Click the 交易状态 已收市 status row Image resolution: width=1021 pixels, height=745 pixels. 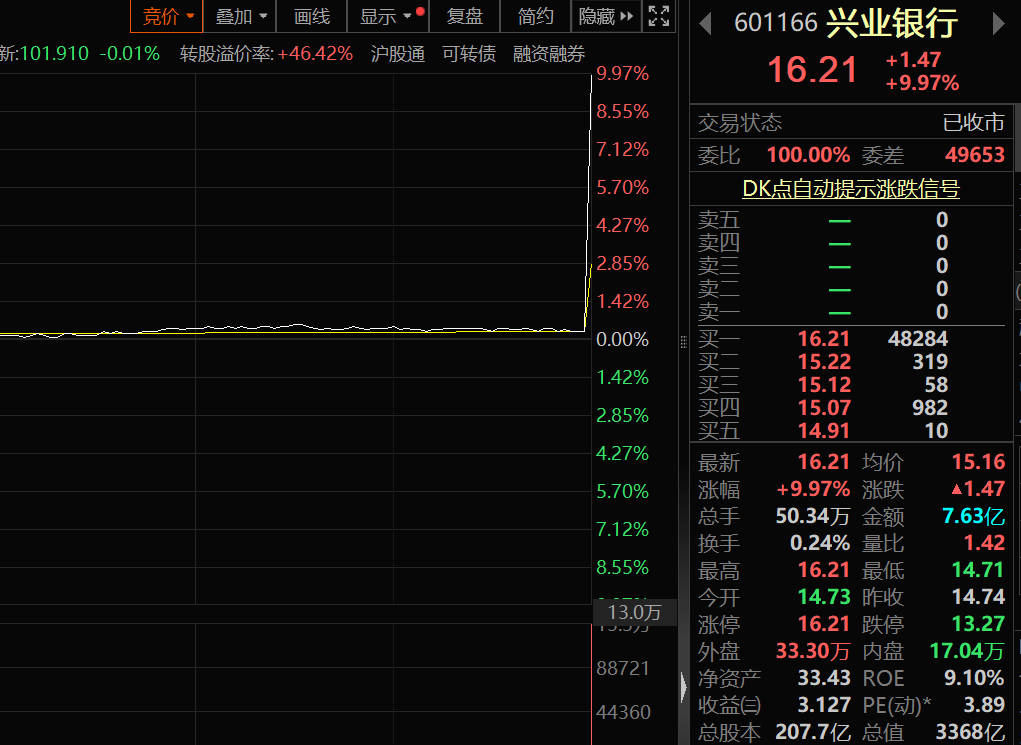(x=851, y=122)
